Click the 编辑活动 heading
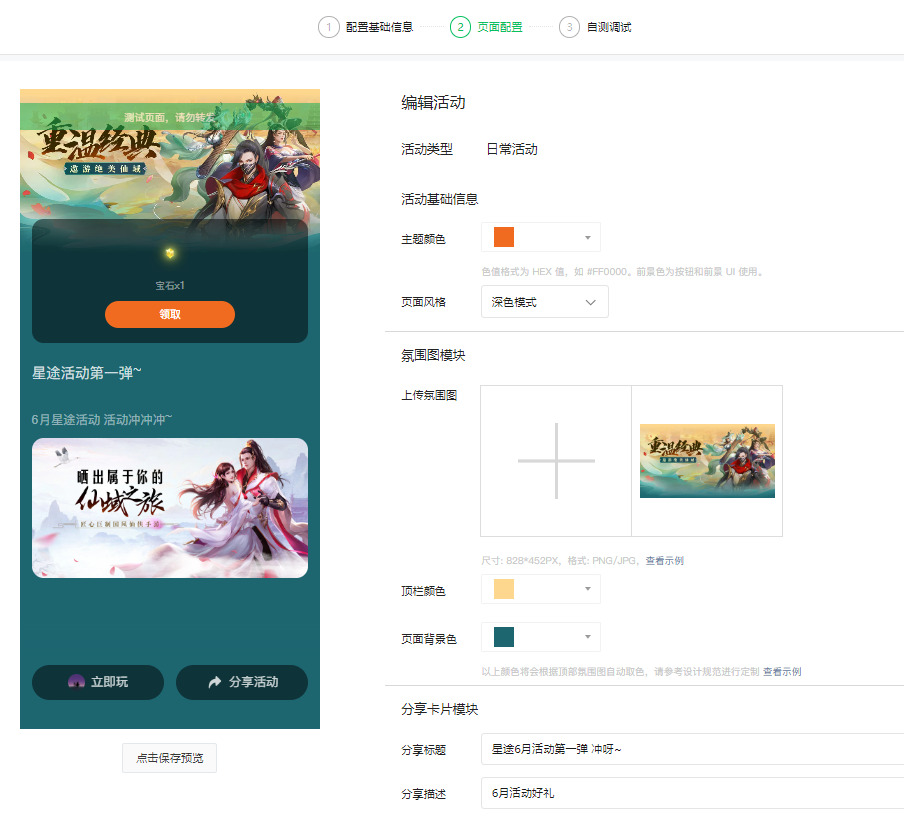This screenshot has height=828, width=904. (434, 103)
